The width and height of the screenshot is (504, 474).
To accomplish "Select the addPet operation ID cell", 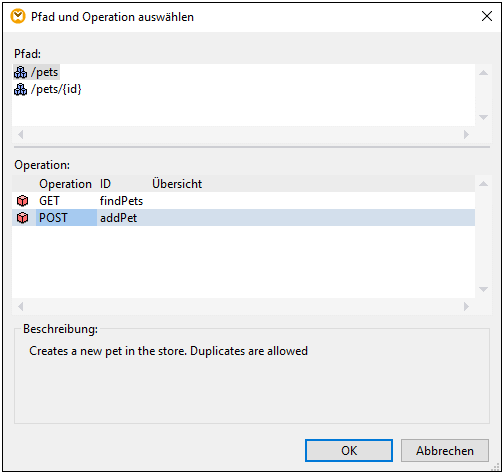I will point(118,218).
